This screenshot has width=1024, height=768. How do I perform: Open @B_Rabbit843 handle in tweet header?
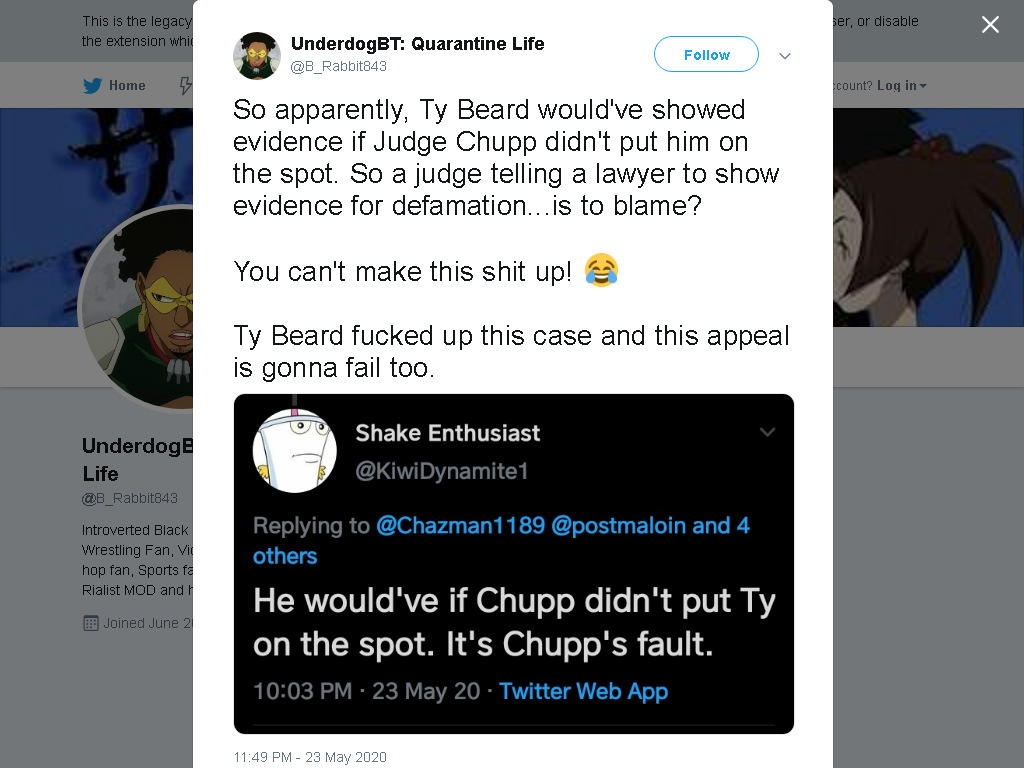click(338, 66)
